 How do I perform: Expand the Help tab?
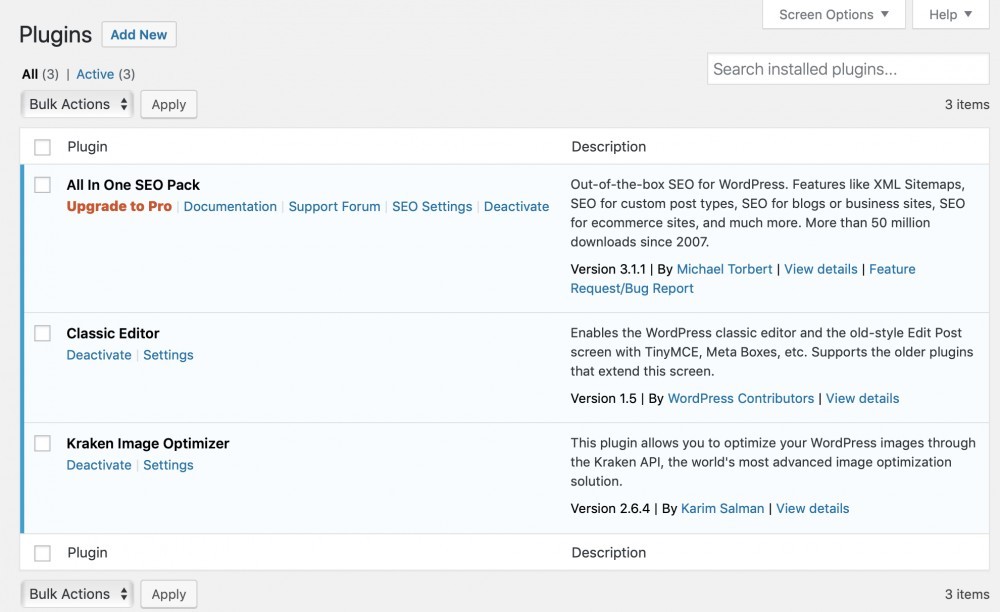point(950,14)
